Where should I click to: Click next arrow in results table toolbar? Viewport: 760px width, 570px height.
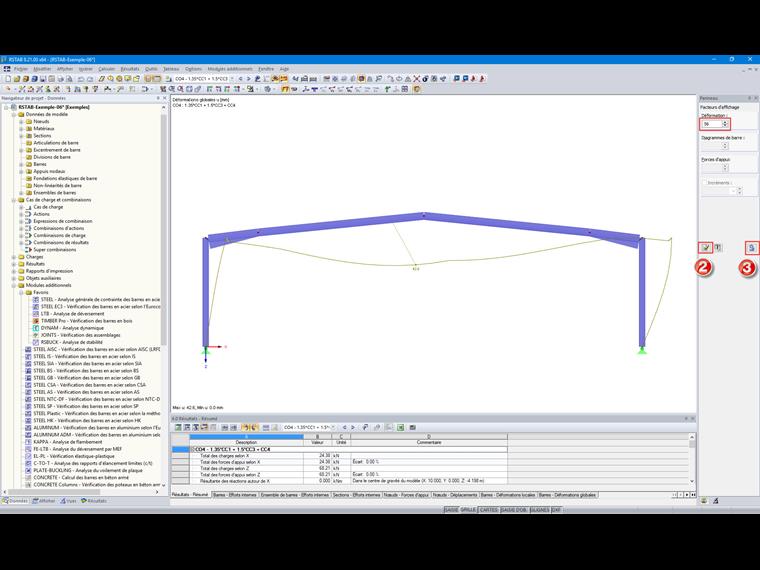pos(353,428)
